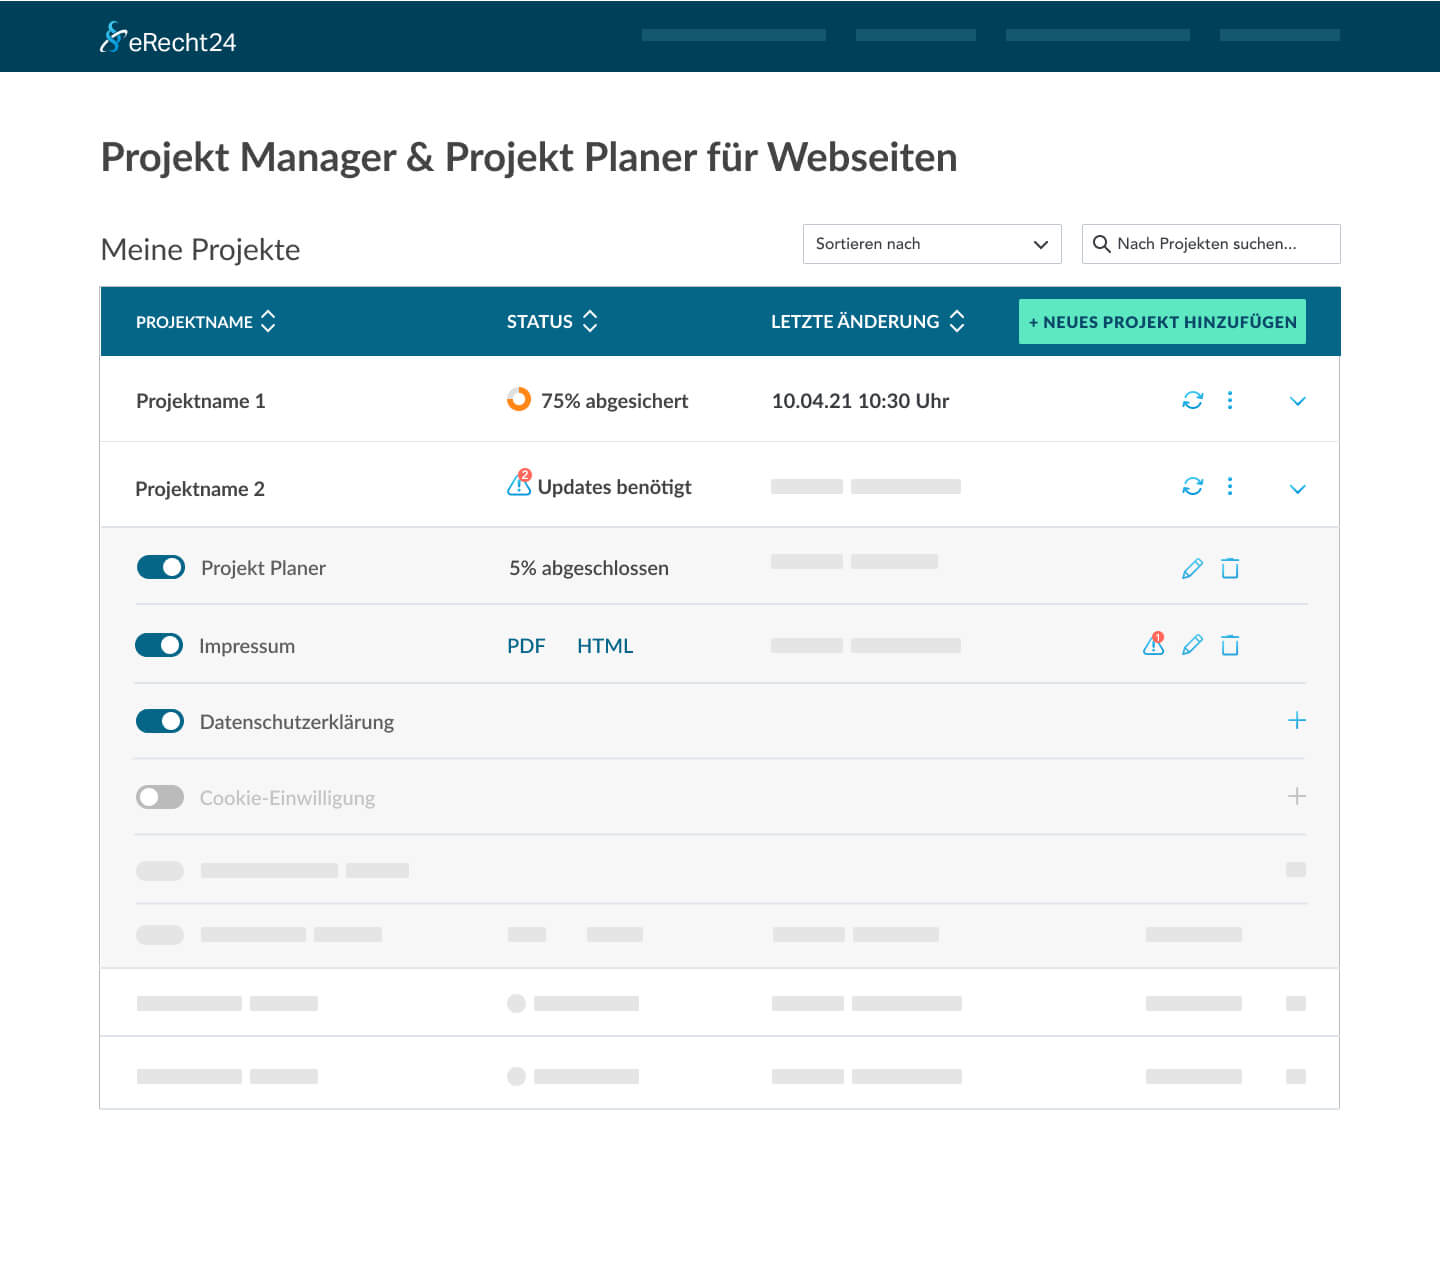This screenshot has width=1440, height=1270.
Task: Open the Sortieren nach dropdown
Action: (931, 244)
